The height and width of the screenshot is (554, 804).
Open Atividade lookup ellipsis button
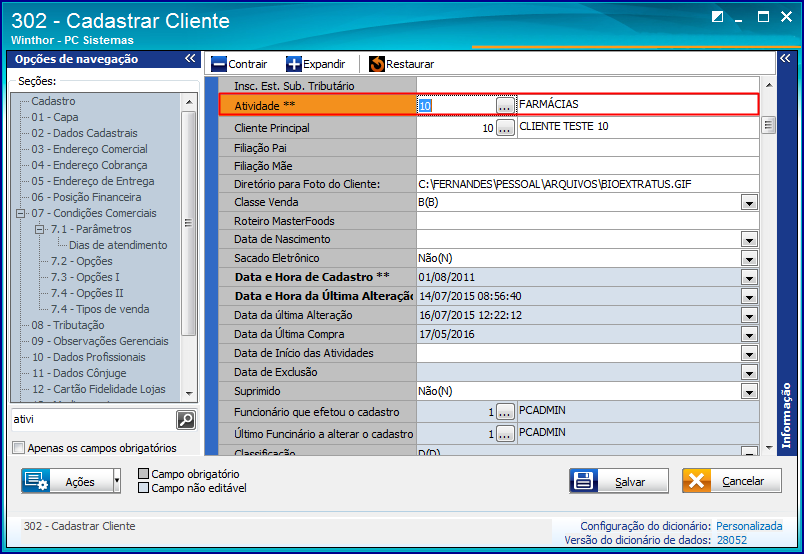505,105
